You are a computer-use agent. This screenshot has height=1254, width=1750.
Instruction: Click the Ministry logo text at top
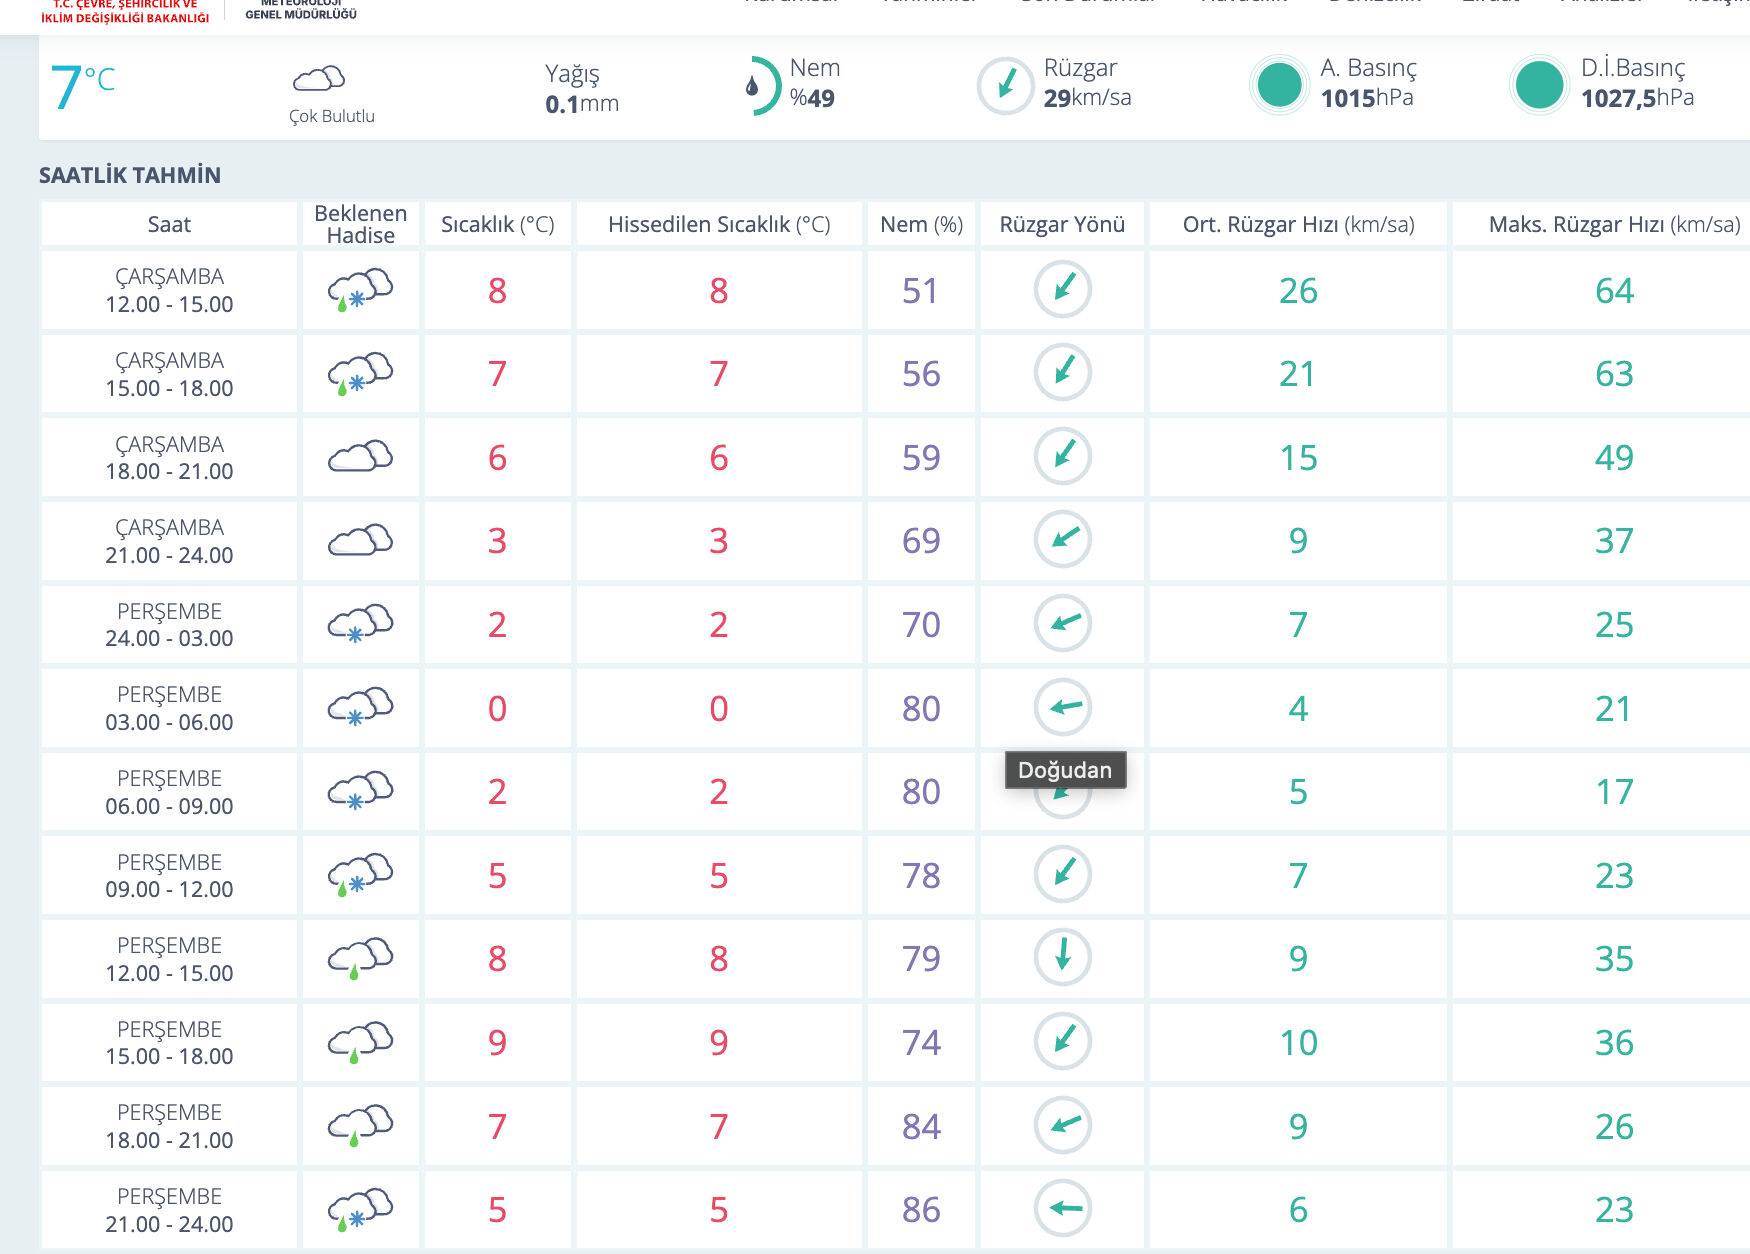click(125, 11)
